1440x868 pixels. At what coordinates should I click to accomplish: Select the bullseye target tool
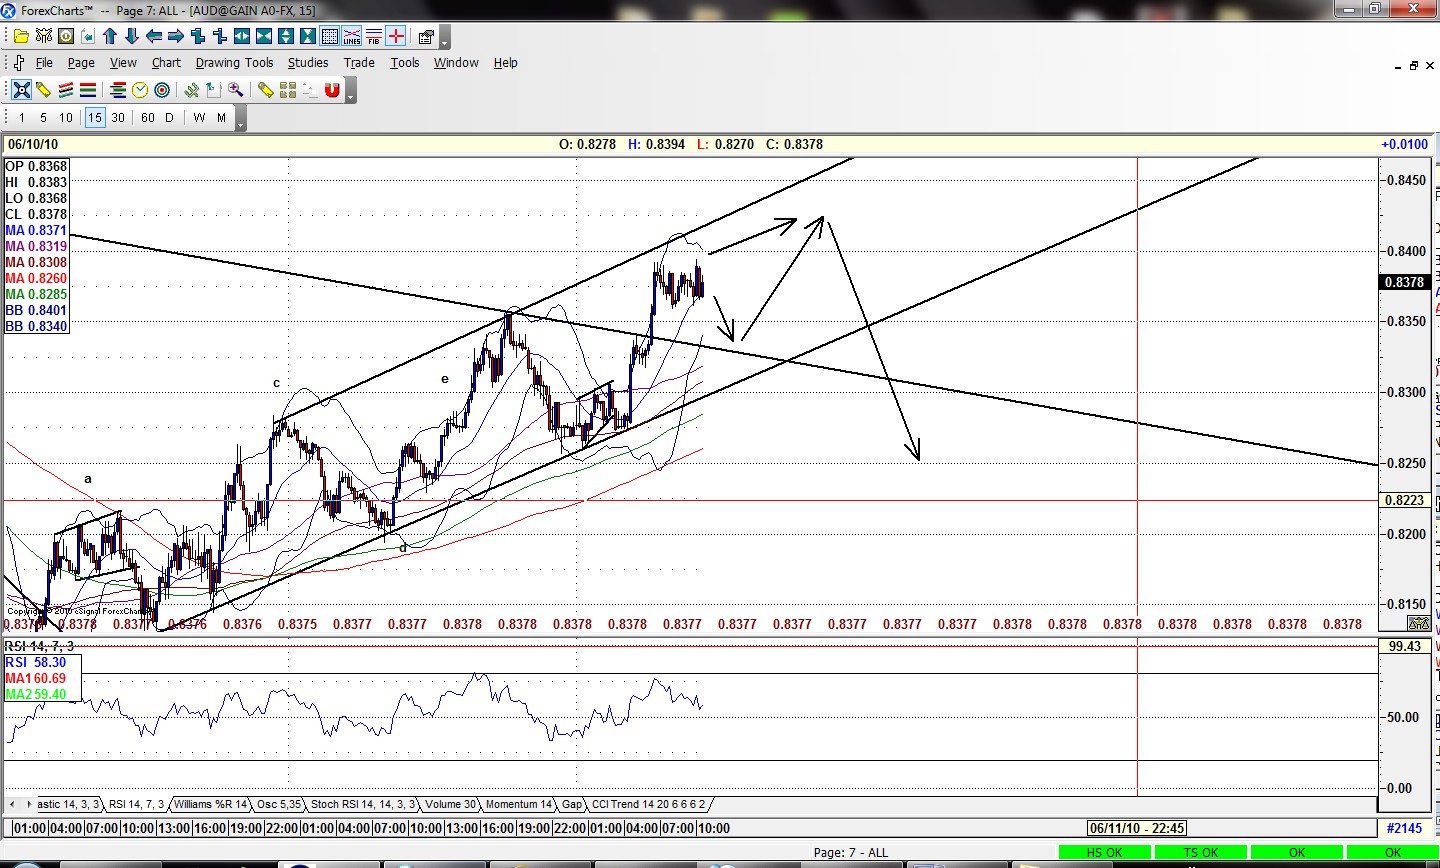coord(163,90)
